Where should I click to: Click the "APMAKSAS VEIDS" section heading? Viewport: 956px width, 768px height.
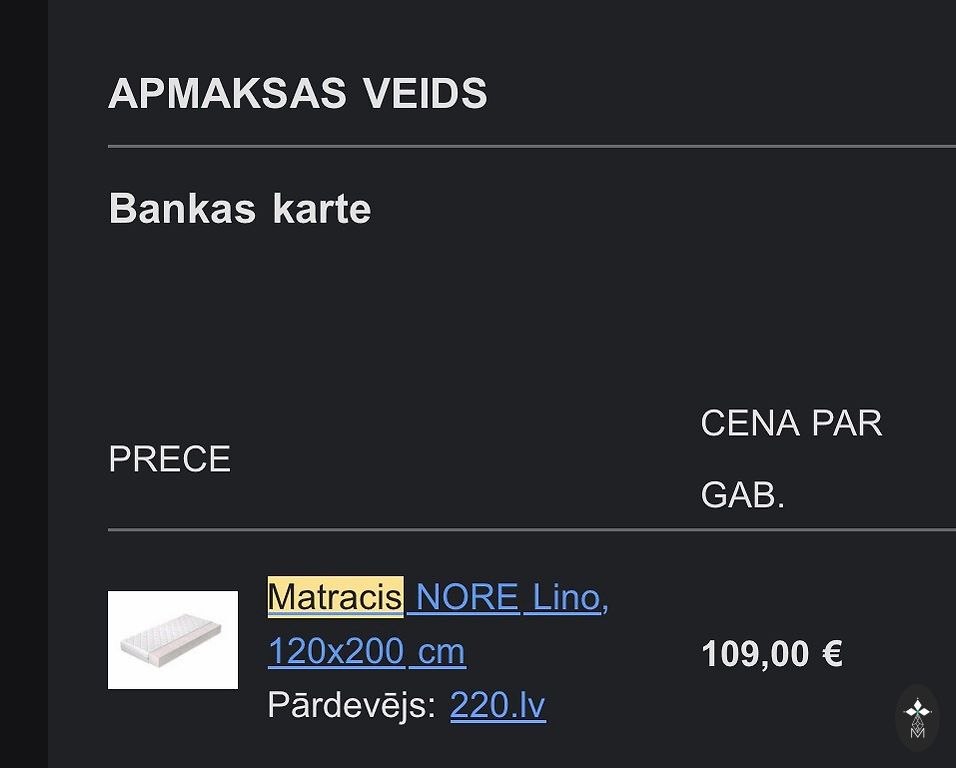297,94
